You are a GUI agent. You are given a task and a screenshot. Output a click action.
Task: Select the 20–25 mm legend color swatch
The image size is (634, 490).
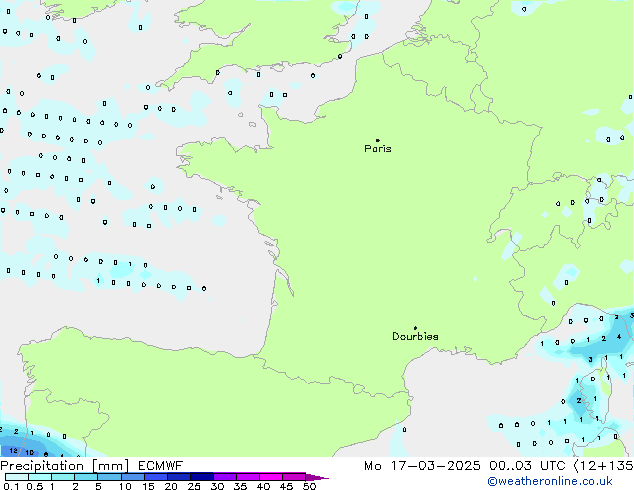178,477
